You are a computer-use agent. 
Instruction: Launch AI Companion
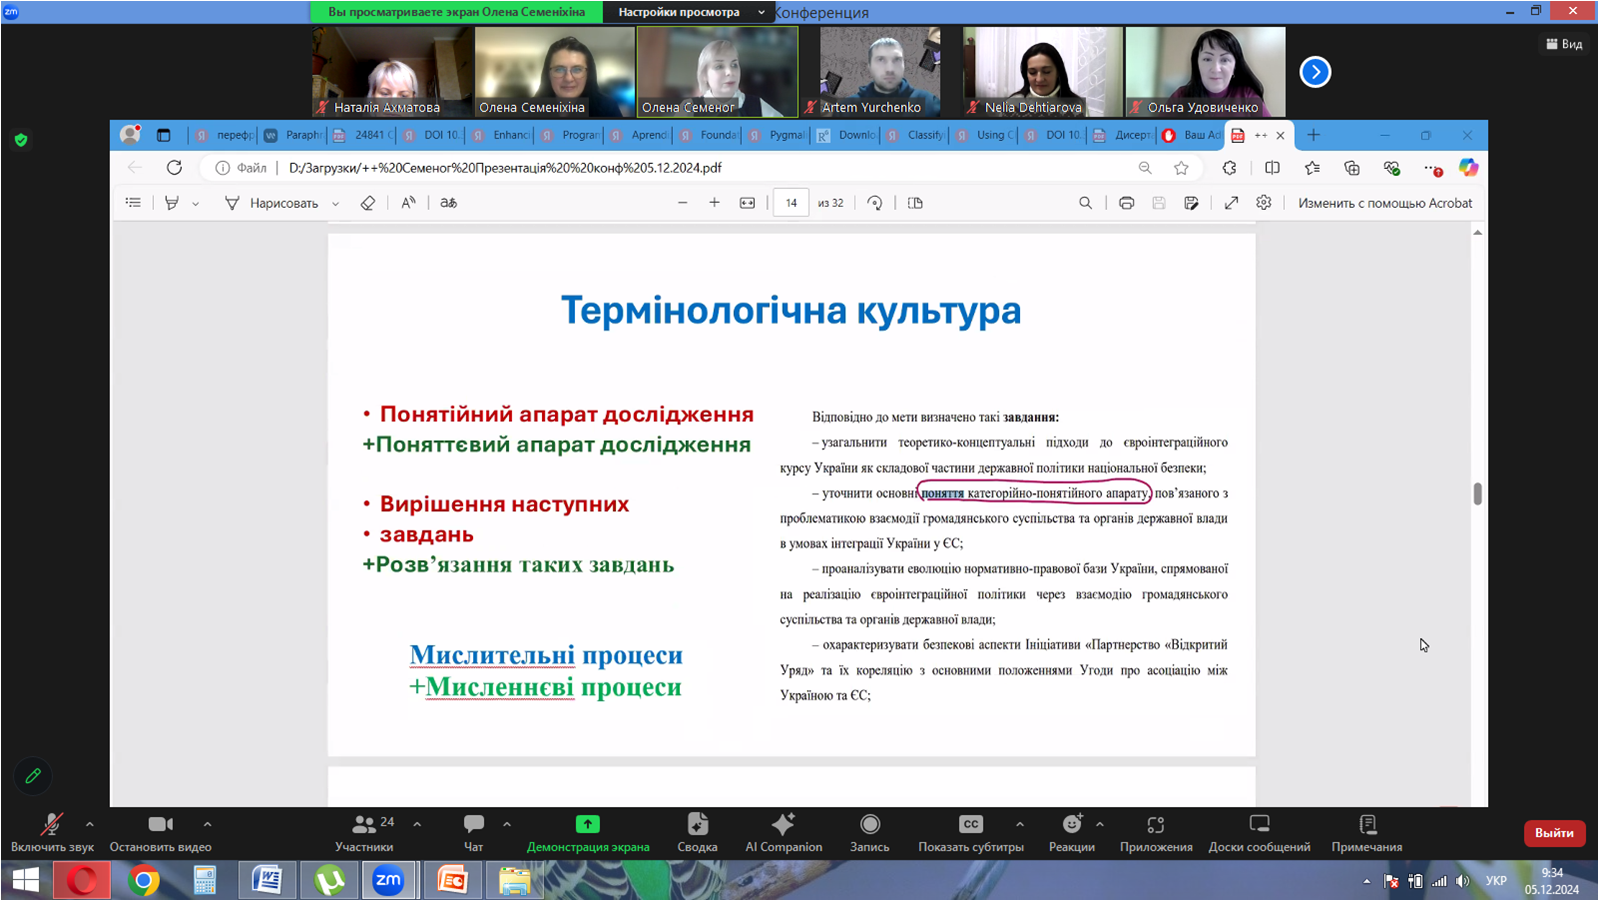coord(784,832)
